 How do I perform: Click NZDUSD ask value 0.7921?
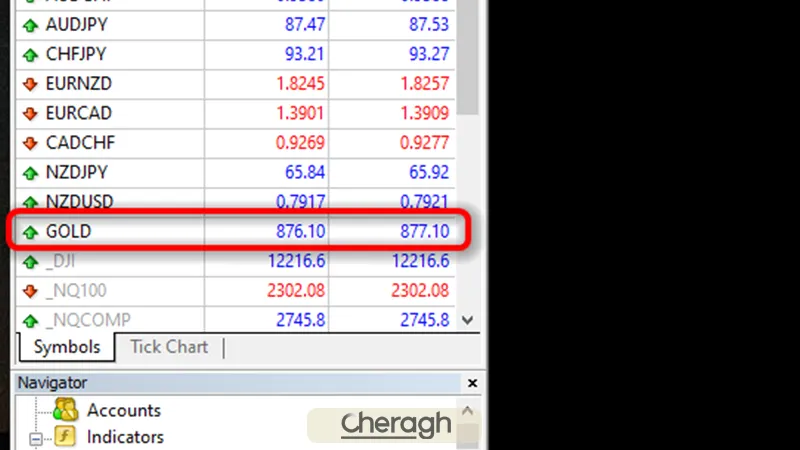tap(424, 202)
